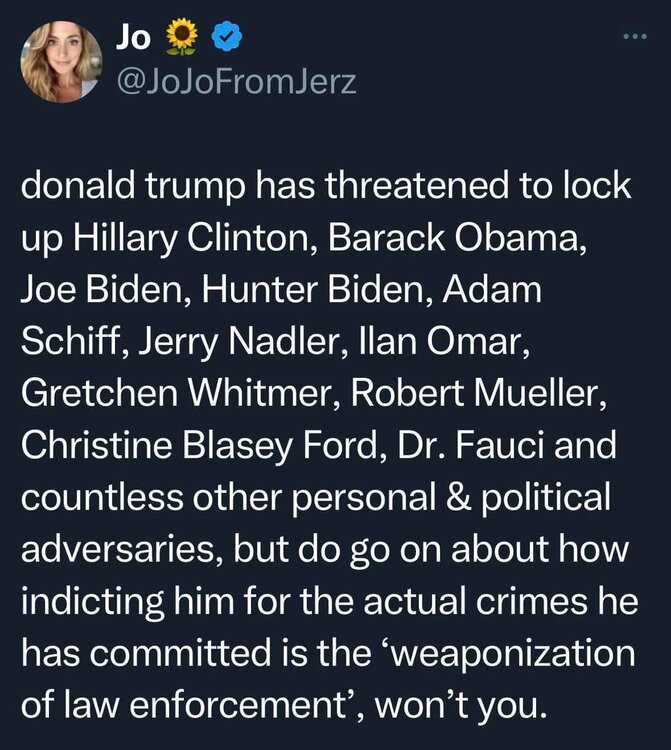Open the @JoJoFromJerz handle link
The image size is (671, 750).
pyautogui.click(x=236, y=82)
